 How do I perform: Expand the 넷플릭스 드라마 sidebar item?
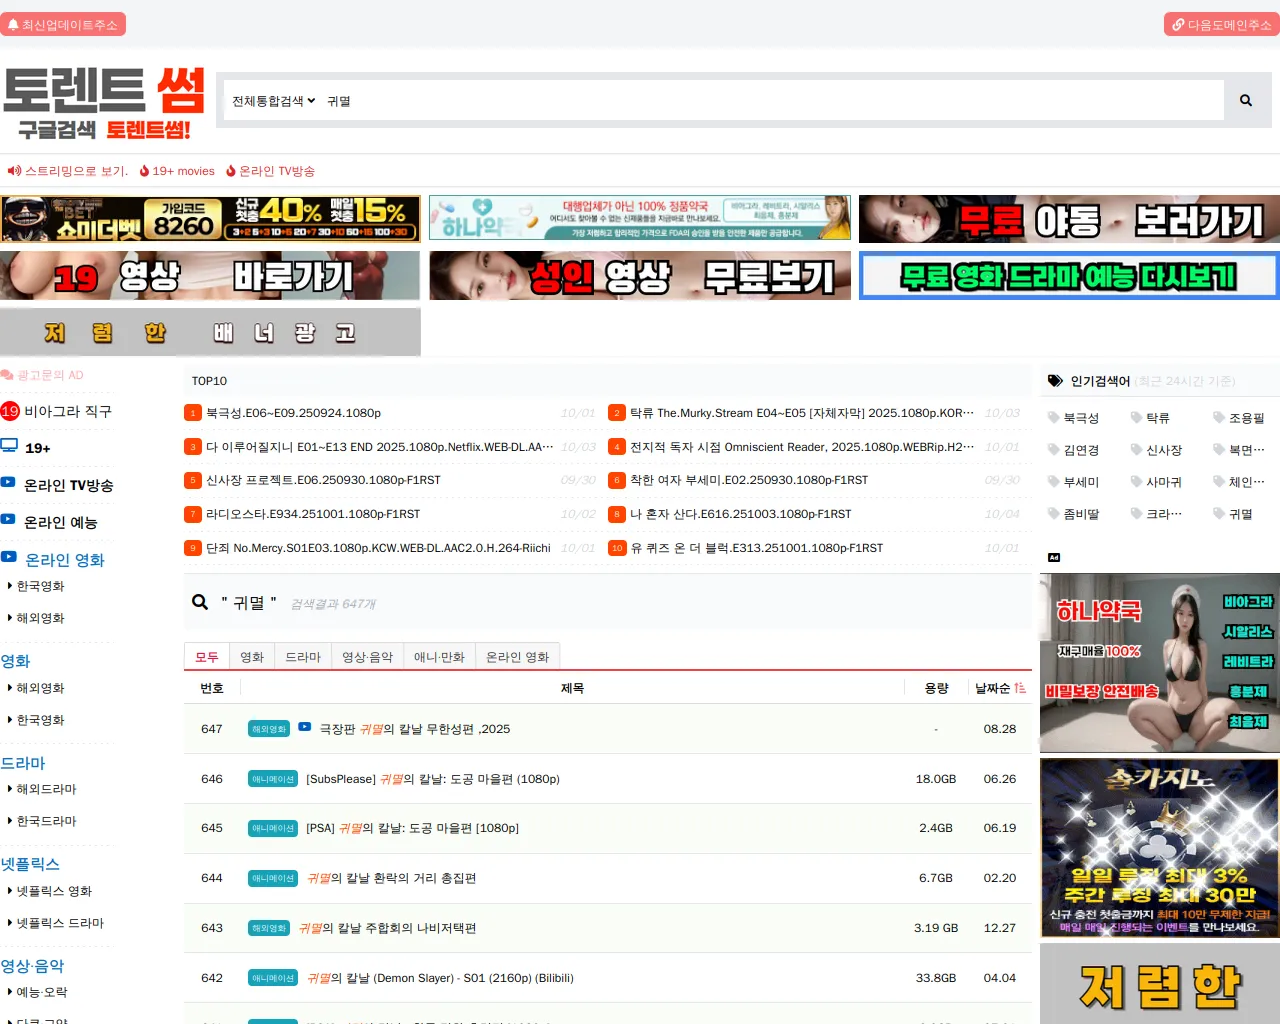click(60, 923)
